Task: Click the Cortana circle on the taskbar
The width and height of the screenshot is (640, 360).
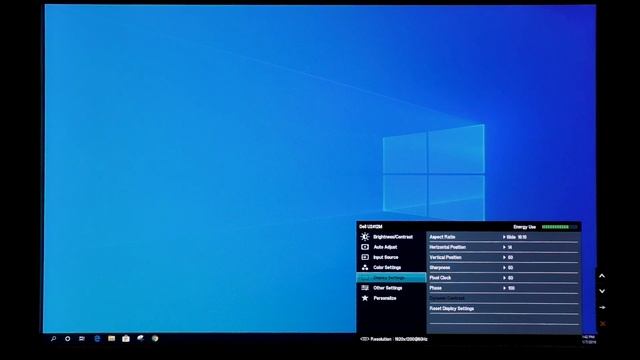Action: [67, 338]
